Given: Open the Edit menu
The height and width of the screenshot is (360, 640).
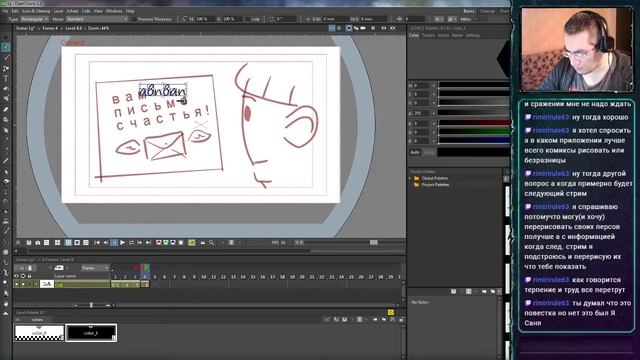Looking at the screenshot, I should coord(15,11).
